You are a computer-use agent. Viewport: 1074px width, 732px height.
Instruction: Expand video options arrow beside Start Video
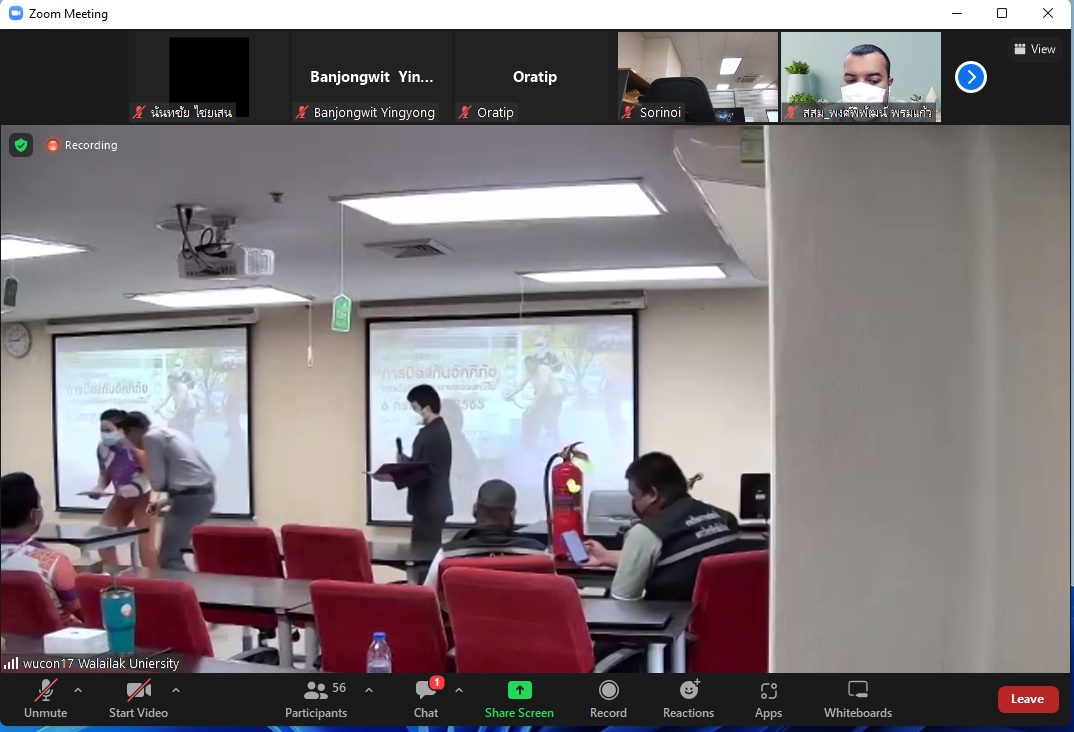pyautogui.click(x=176, y=690)
